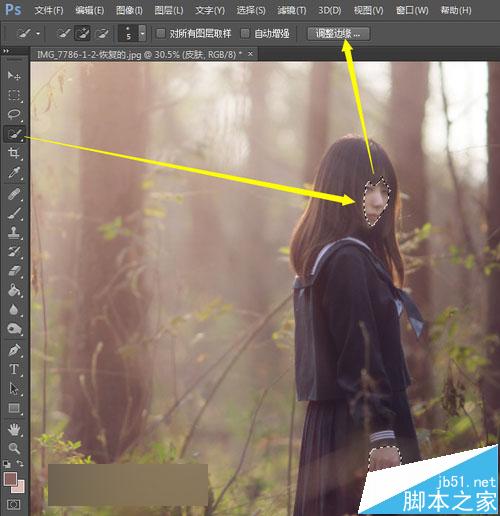
Task: Enable 对所有图层取样 checkbox
Action: click(x=161, y=33)
